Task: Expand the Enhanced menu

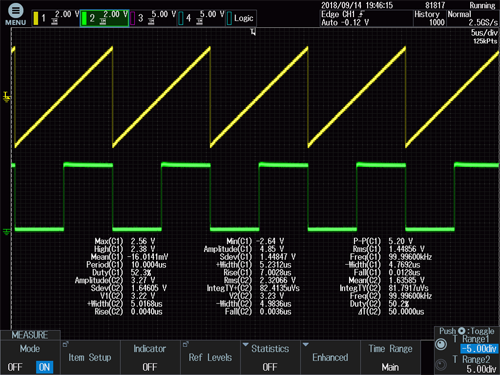Action: point(330,357)
